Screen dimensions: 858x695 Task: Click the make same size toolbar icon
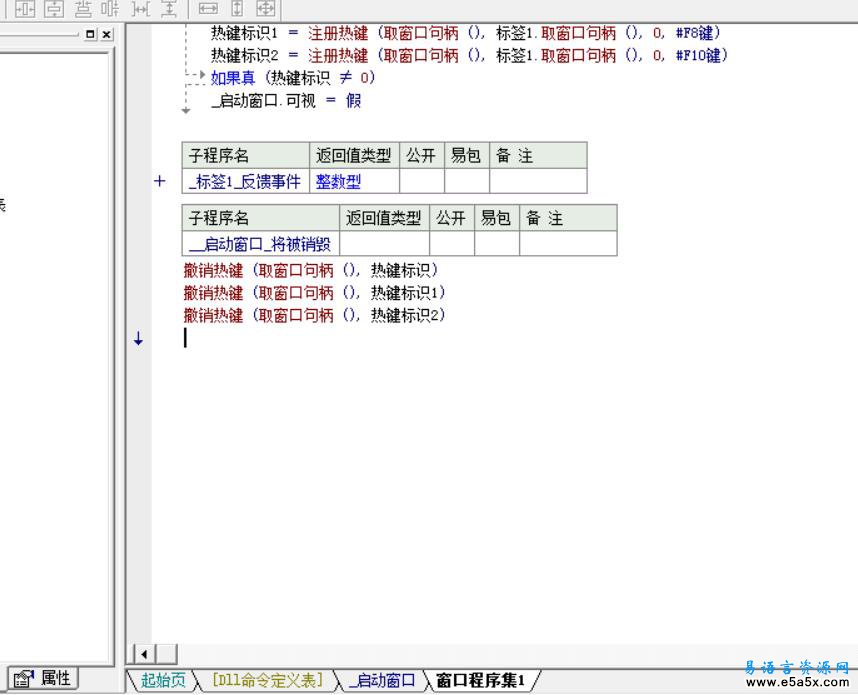pos(265,8)
